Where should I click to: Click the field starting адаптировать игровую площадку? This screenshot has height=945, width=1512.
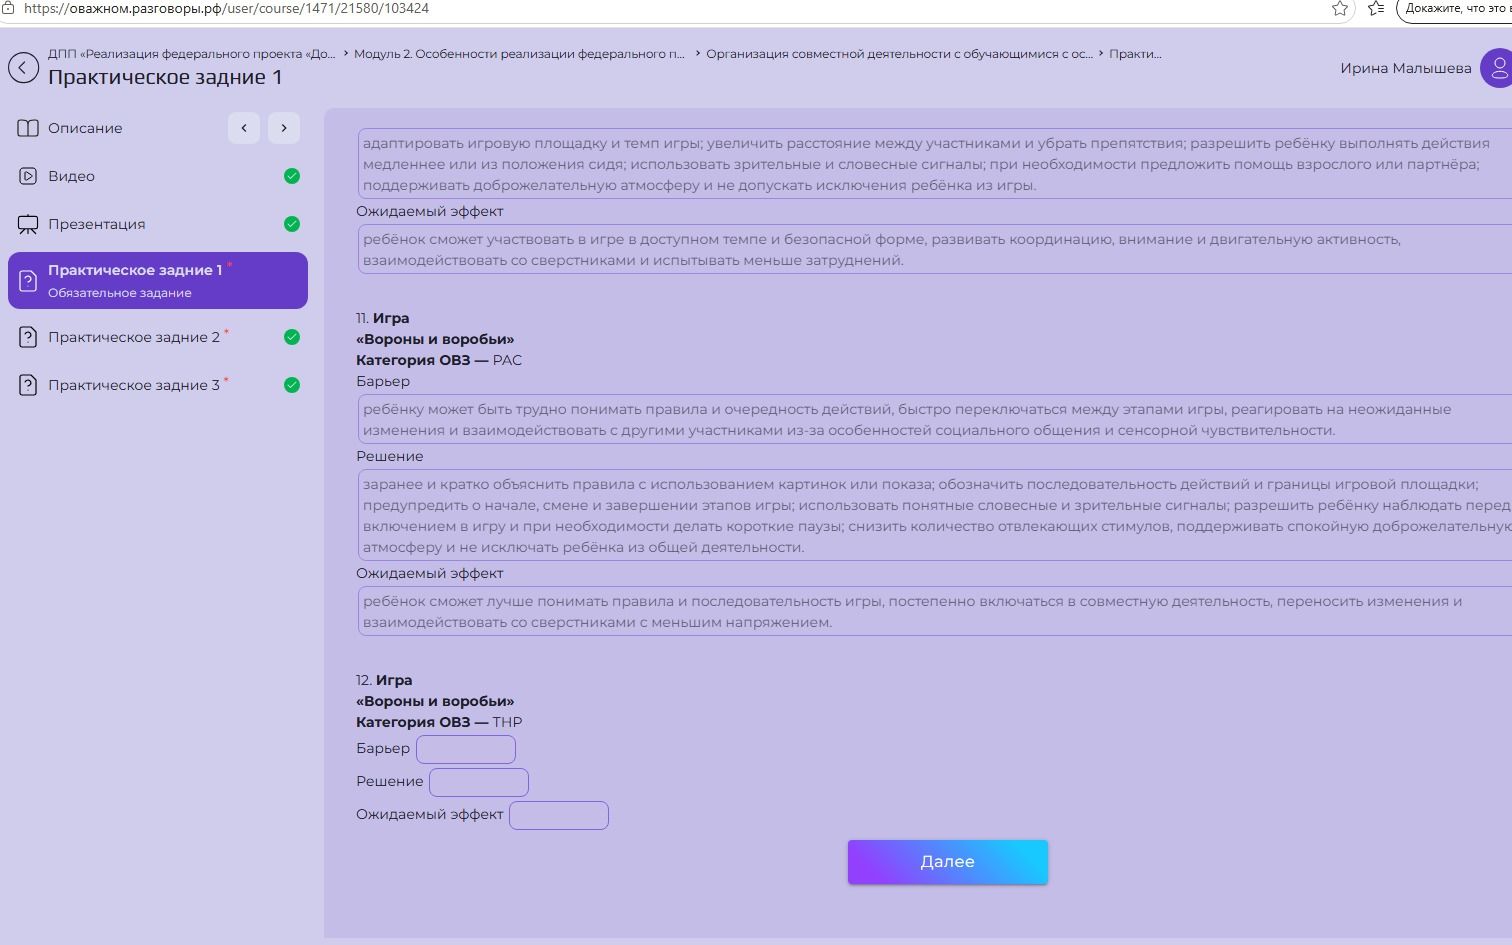(934, 164)
